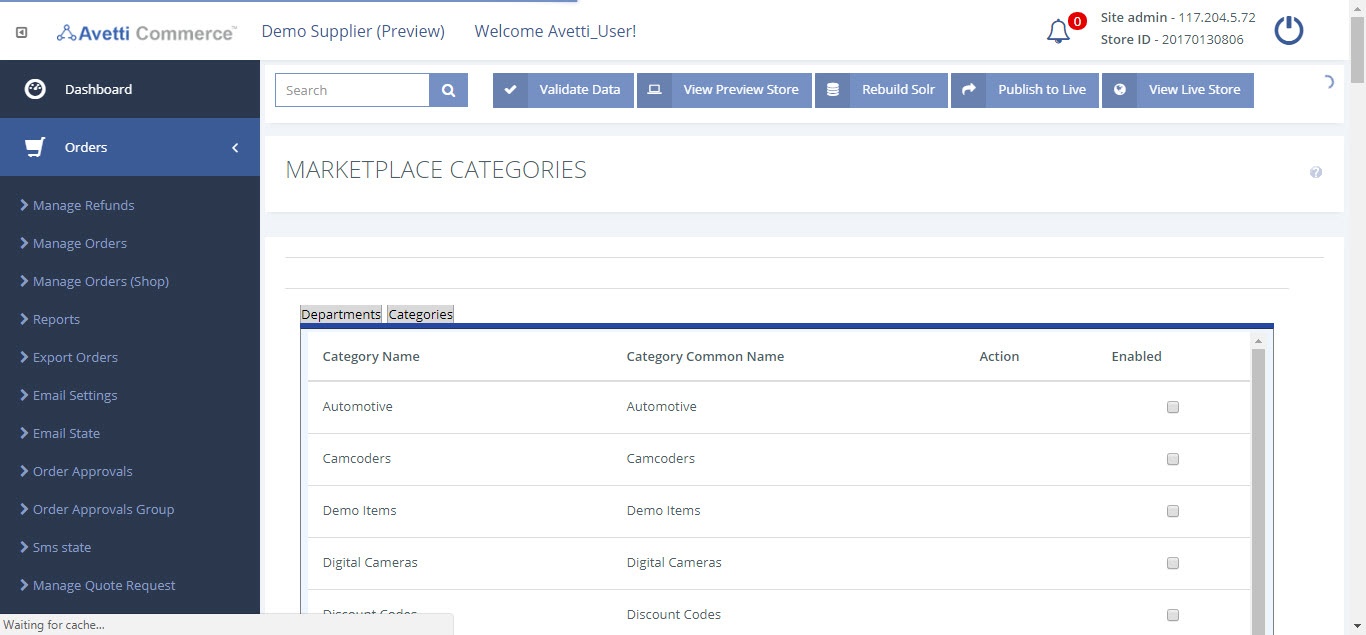Screen dimensions: 1366x635
Task: Expand Email Settings chevron in sidebar
Action: click(24, 395)
